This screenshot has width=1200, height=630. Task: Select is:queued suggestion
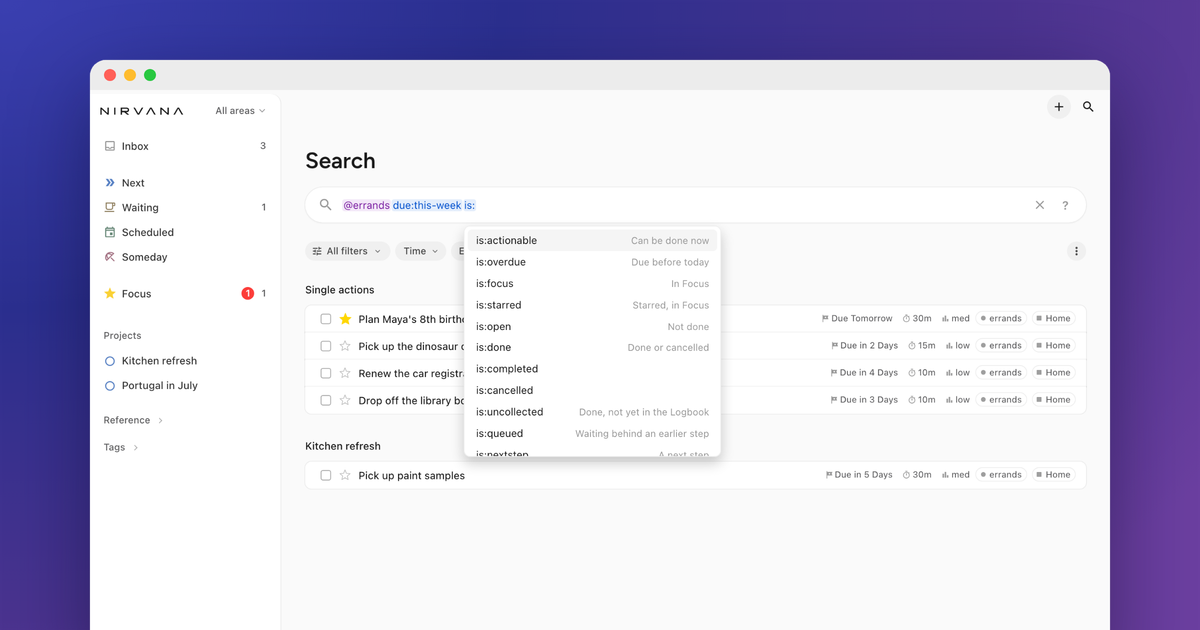(592, 434)
